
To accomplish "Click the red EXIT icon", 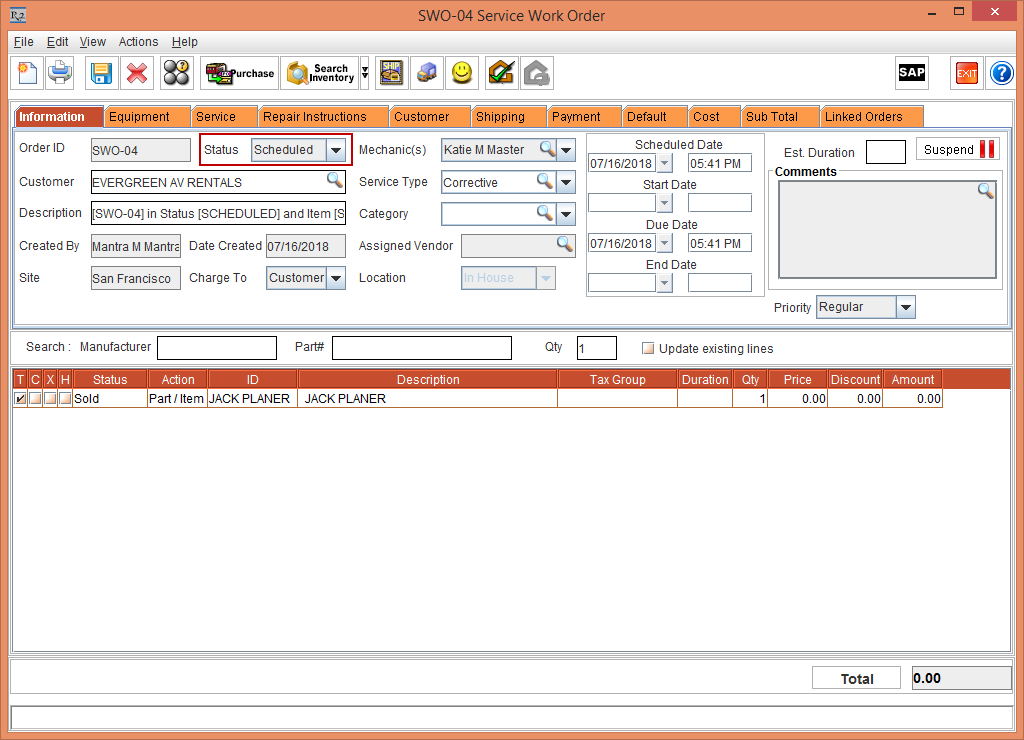I will 964,72.
